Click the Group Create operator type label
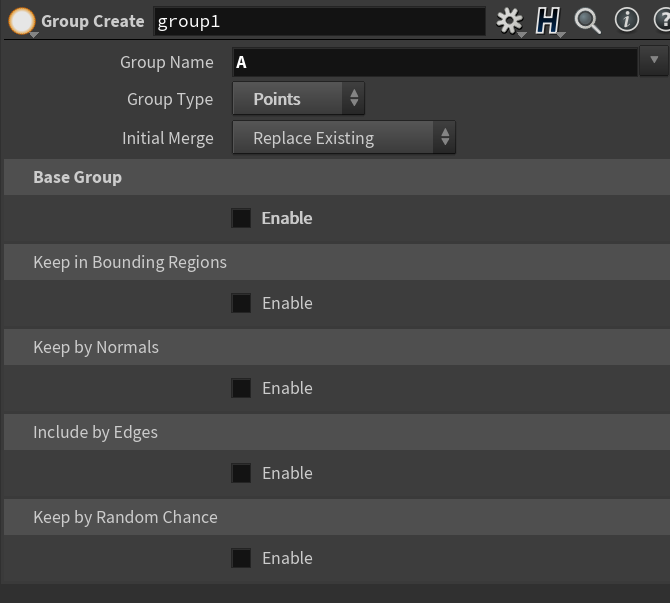Image resolution: width=670 pixels, height=603 pixels. point(93,21)
